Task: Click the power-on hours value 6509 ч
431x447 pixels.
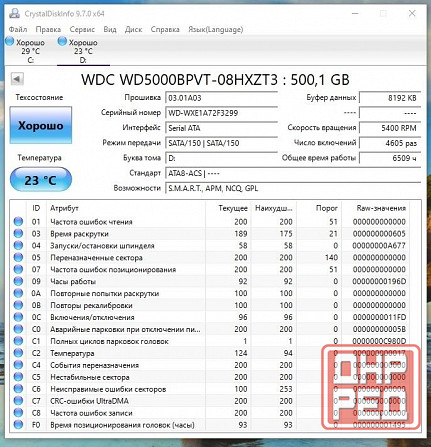Action: click(x=390, y=158)
